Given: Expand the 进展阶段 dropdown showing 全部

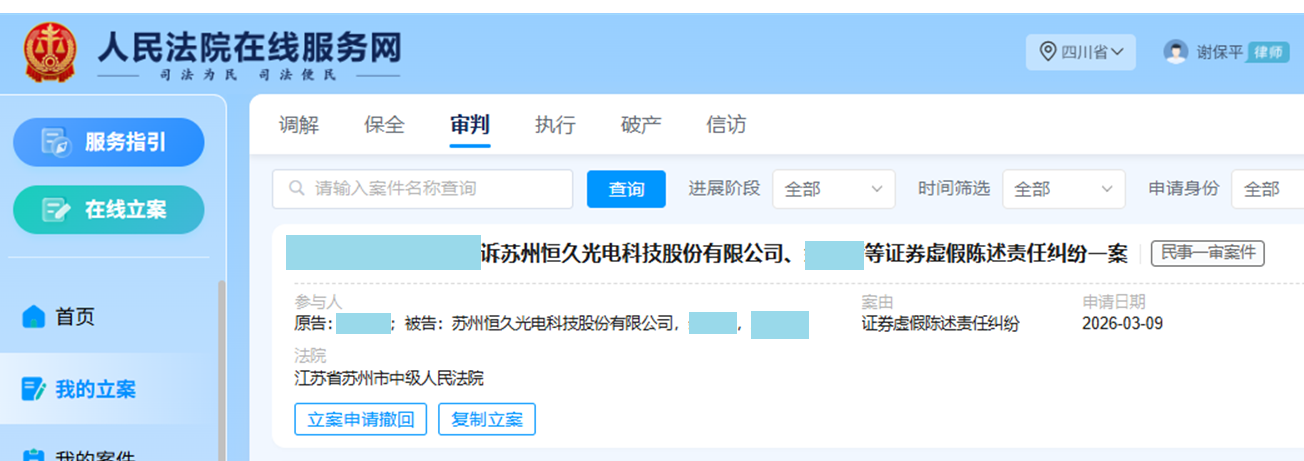Looking at the screenshot, I should tap(834, 189).
